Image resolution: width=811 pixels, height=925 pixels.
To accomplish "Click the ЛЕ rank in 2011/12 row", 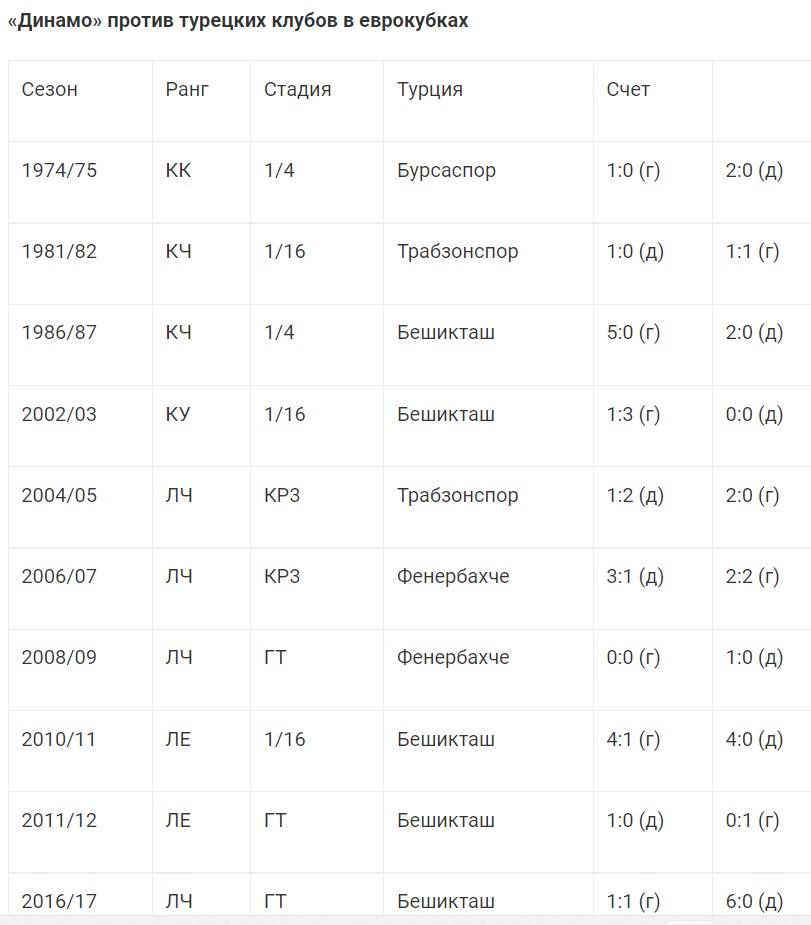I will pos(178,821).
